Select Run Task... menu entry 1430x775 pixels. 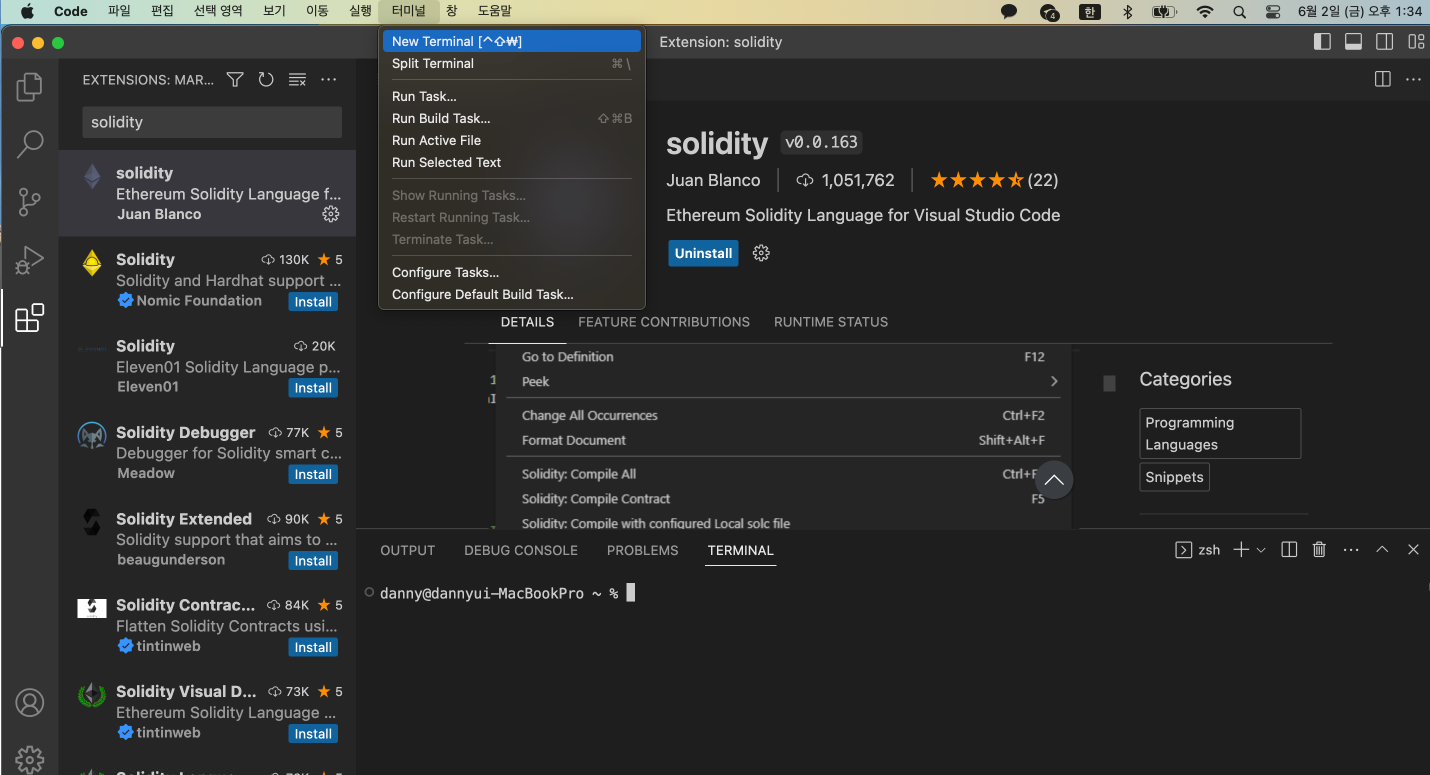click(512, 96)
